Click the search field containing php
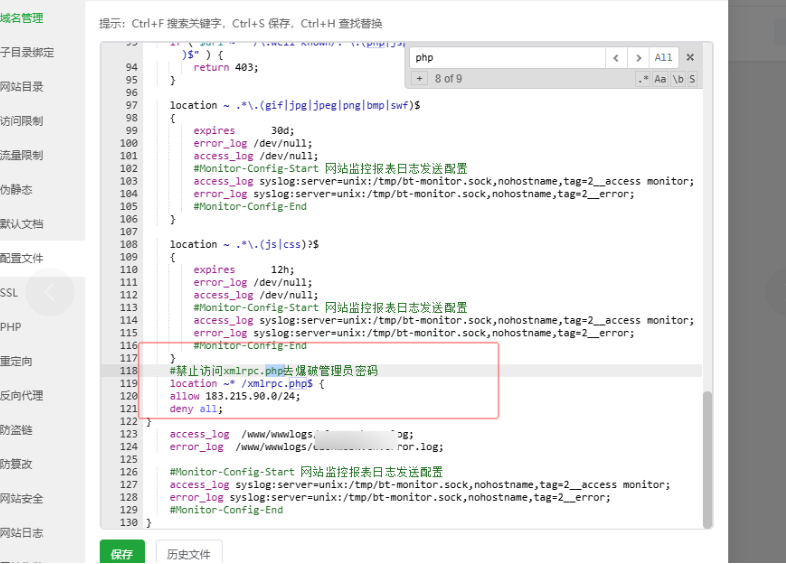The image size is (786, 564). [x=505, y=58]
